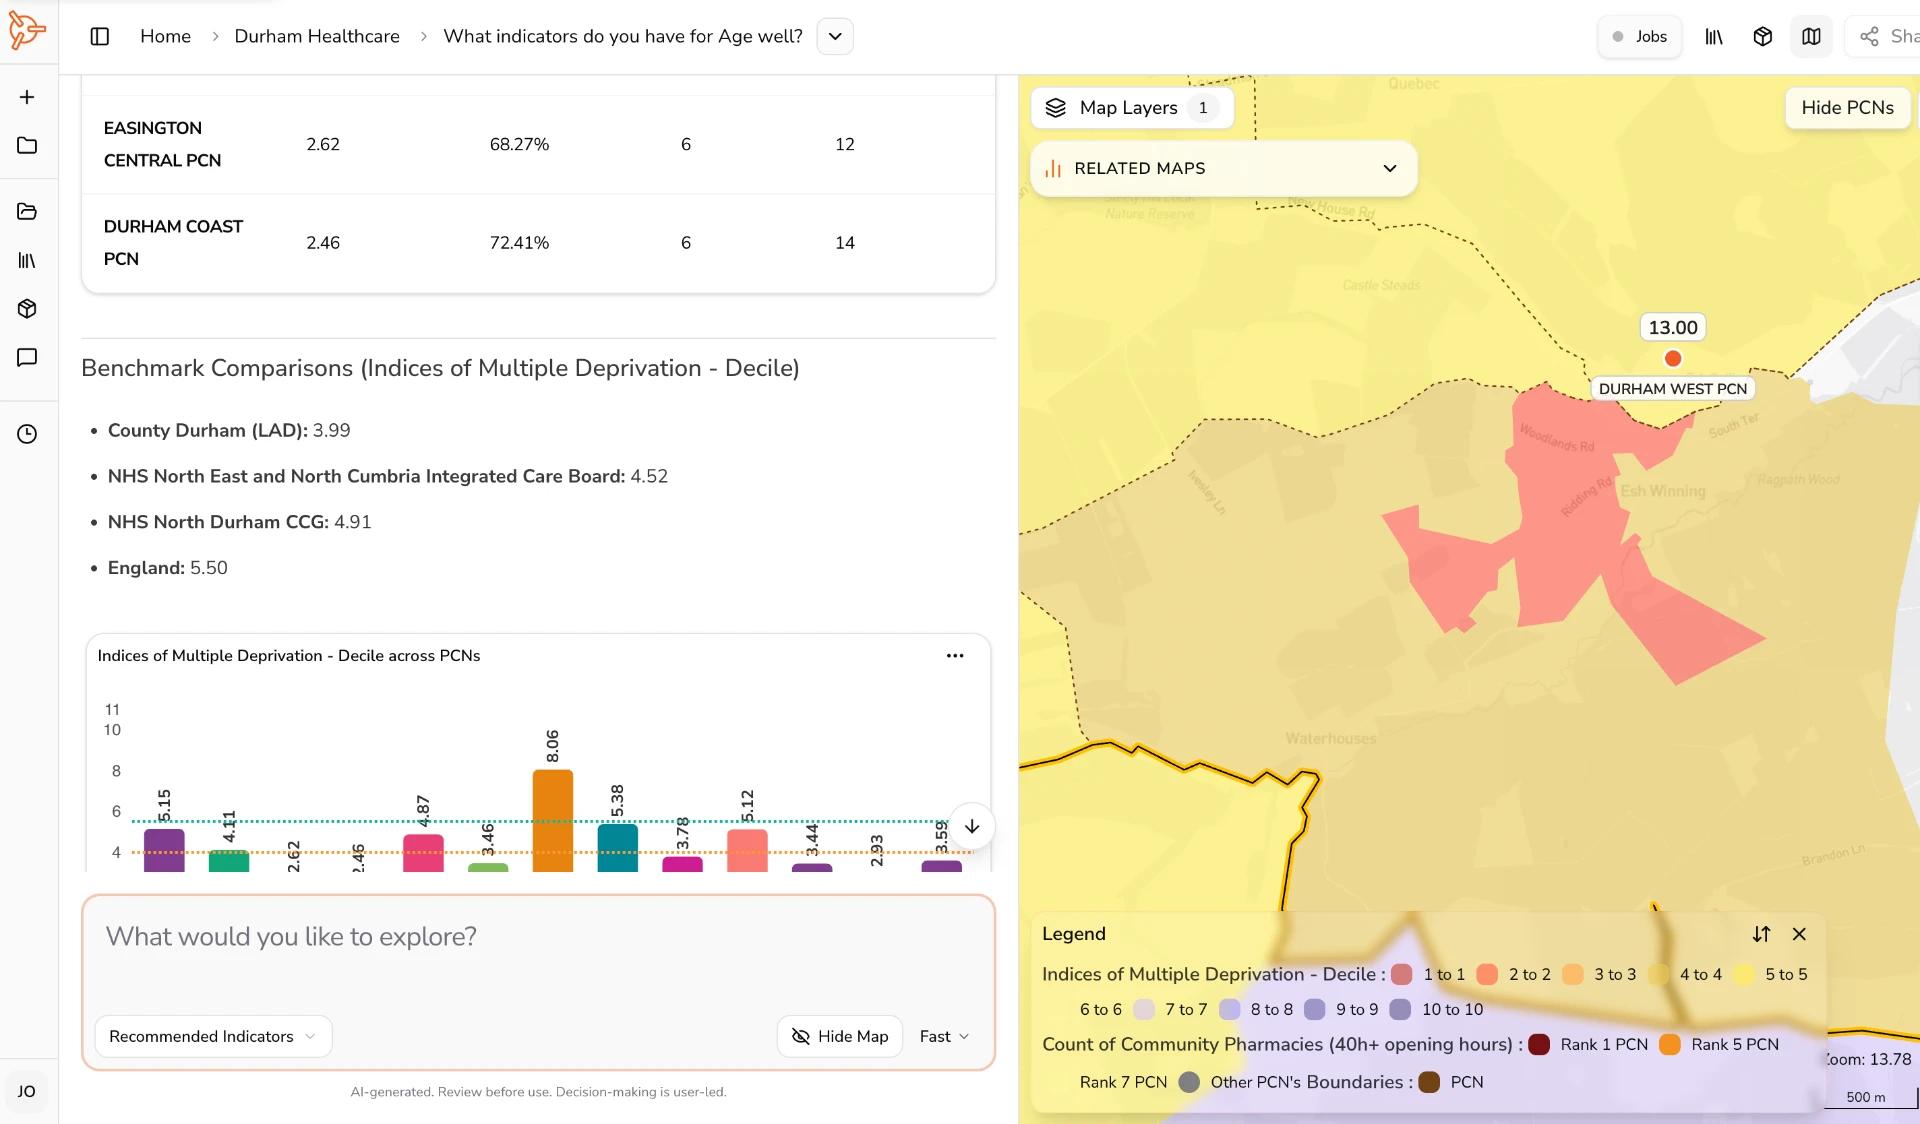This screenshot has height=1124, width=1920.
Task: Open the cube icon in left sidebar
Action: click(27, 309)
